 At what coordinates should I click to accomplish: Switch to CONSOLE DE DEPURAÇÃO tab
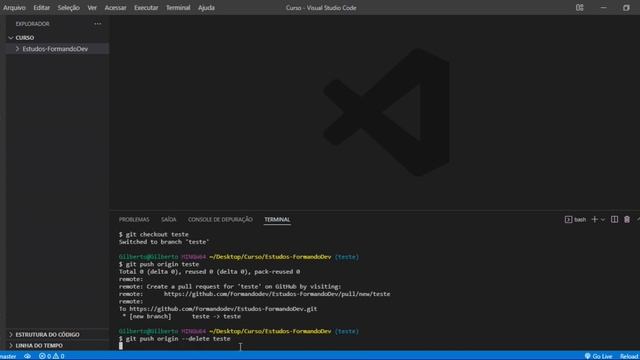click(220, 220)
